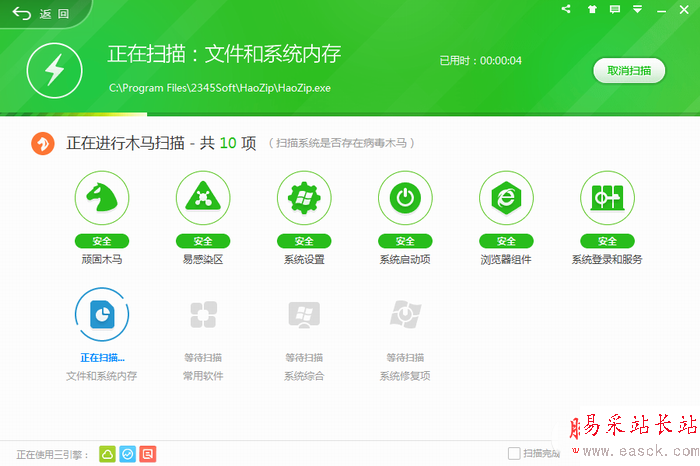Viewport: 700px width, 466px height.
Task: Click the 正在扫描... status text
Action: 102,358
